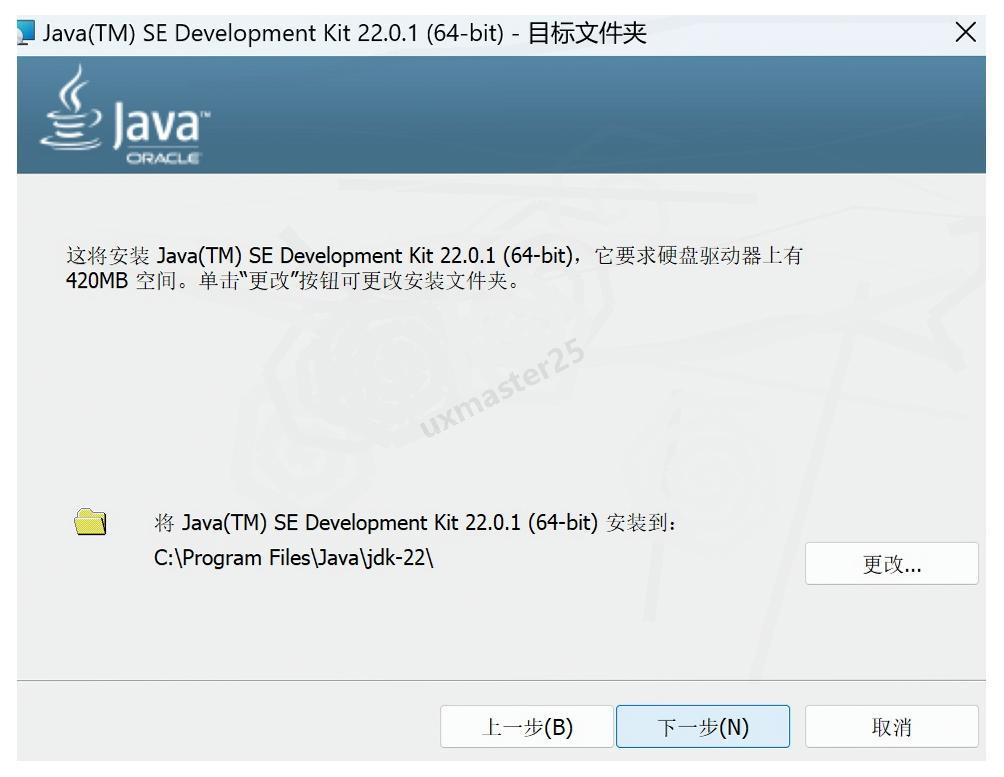Select 上一步(B) to go back
This screenshot has width=1004, height=777.
(x=527, y=727)
